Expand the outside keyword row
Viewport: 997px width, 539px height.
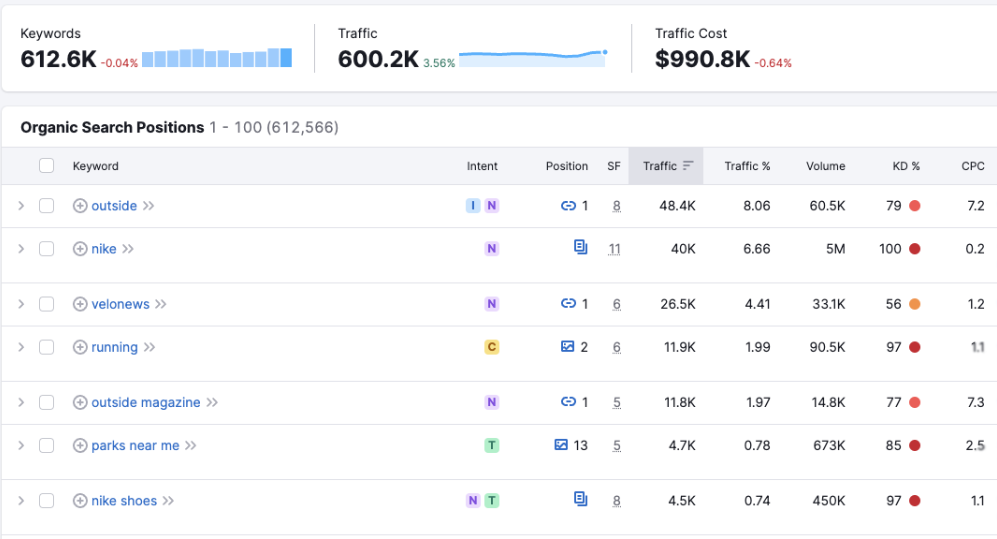coord(21,206)
